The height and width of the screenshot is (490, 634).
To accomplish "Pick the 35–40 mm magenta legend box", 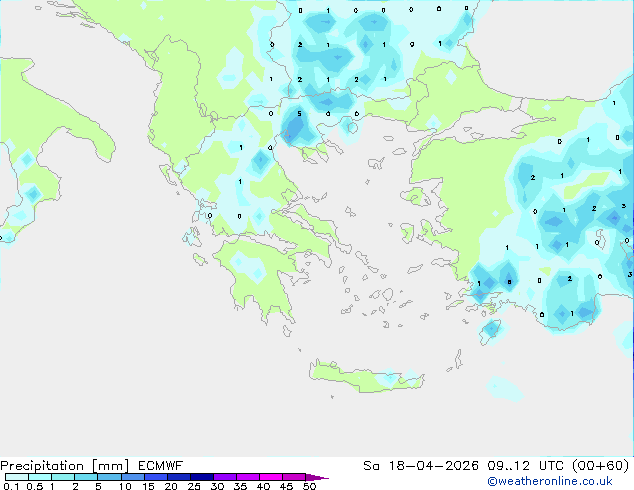I will tap(248, 477).
